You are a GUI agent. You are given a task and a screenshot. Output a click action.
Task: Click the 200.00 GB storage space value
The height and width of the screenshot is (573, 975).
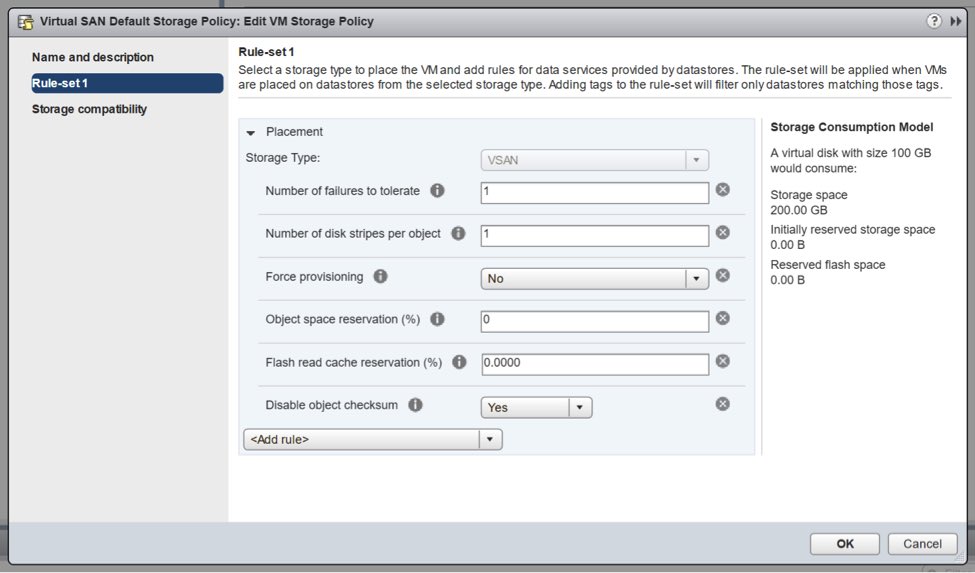(x=798, y=210)
